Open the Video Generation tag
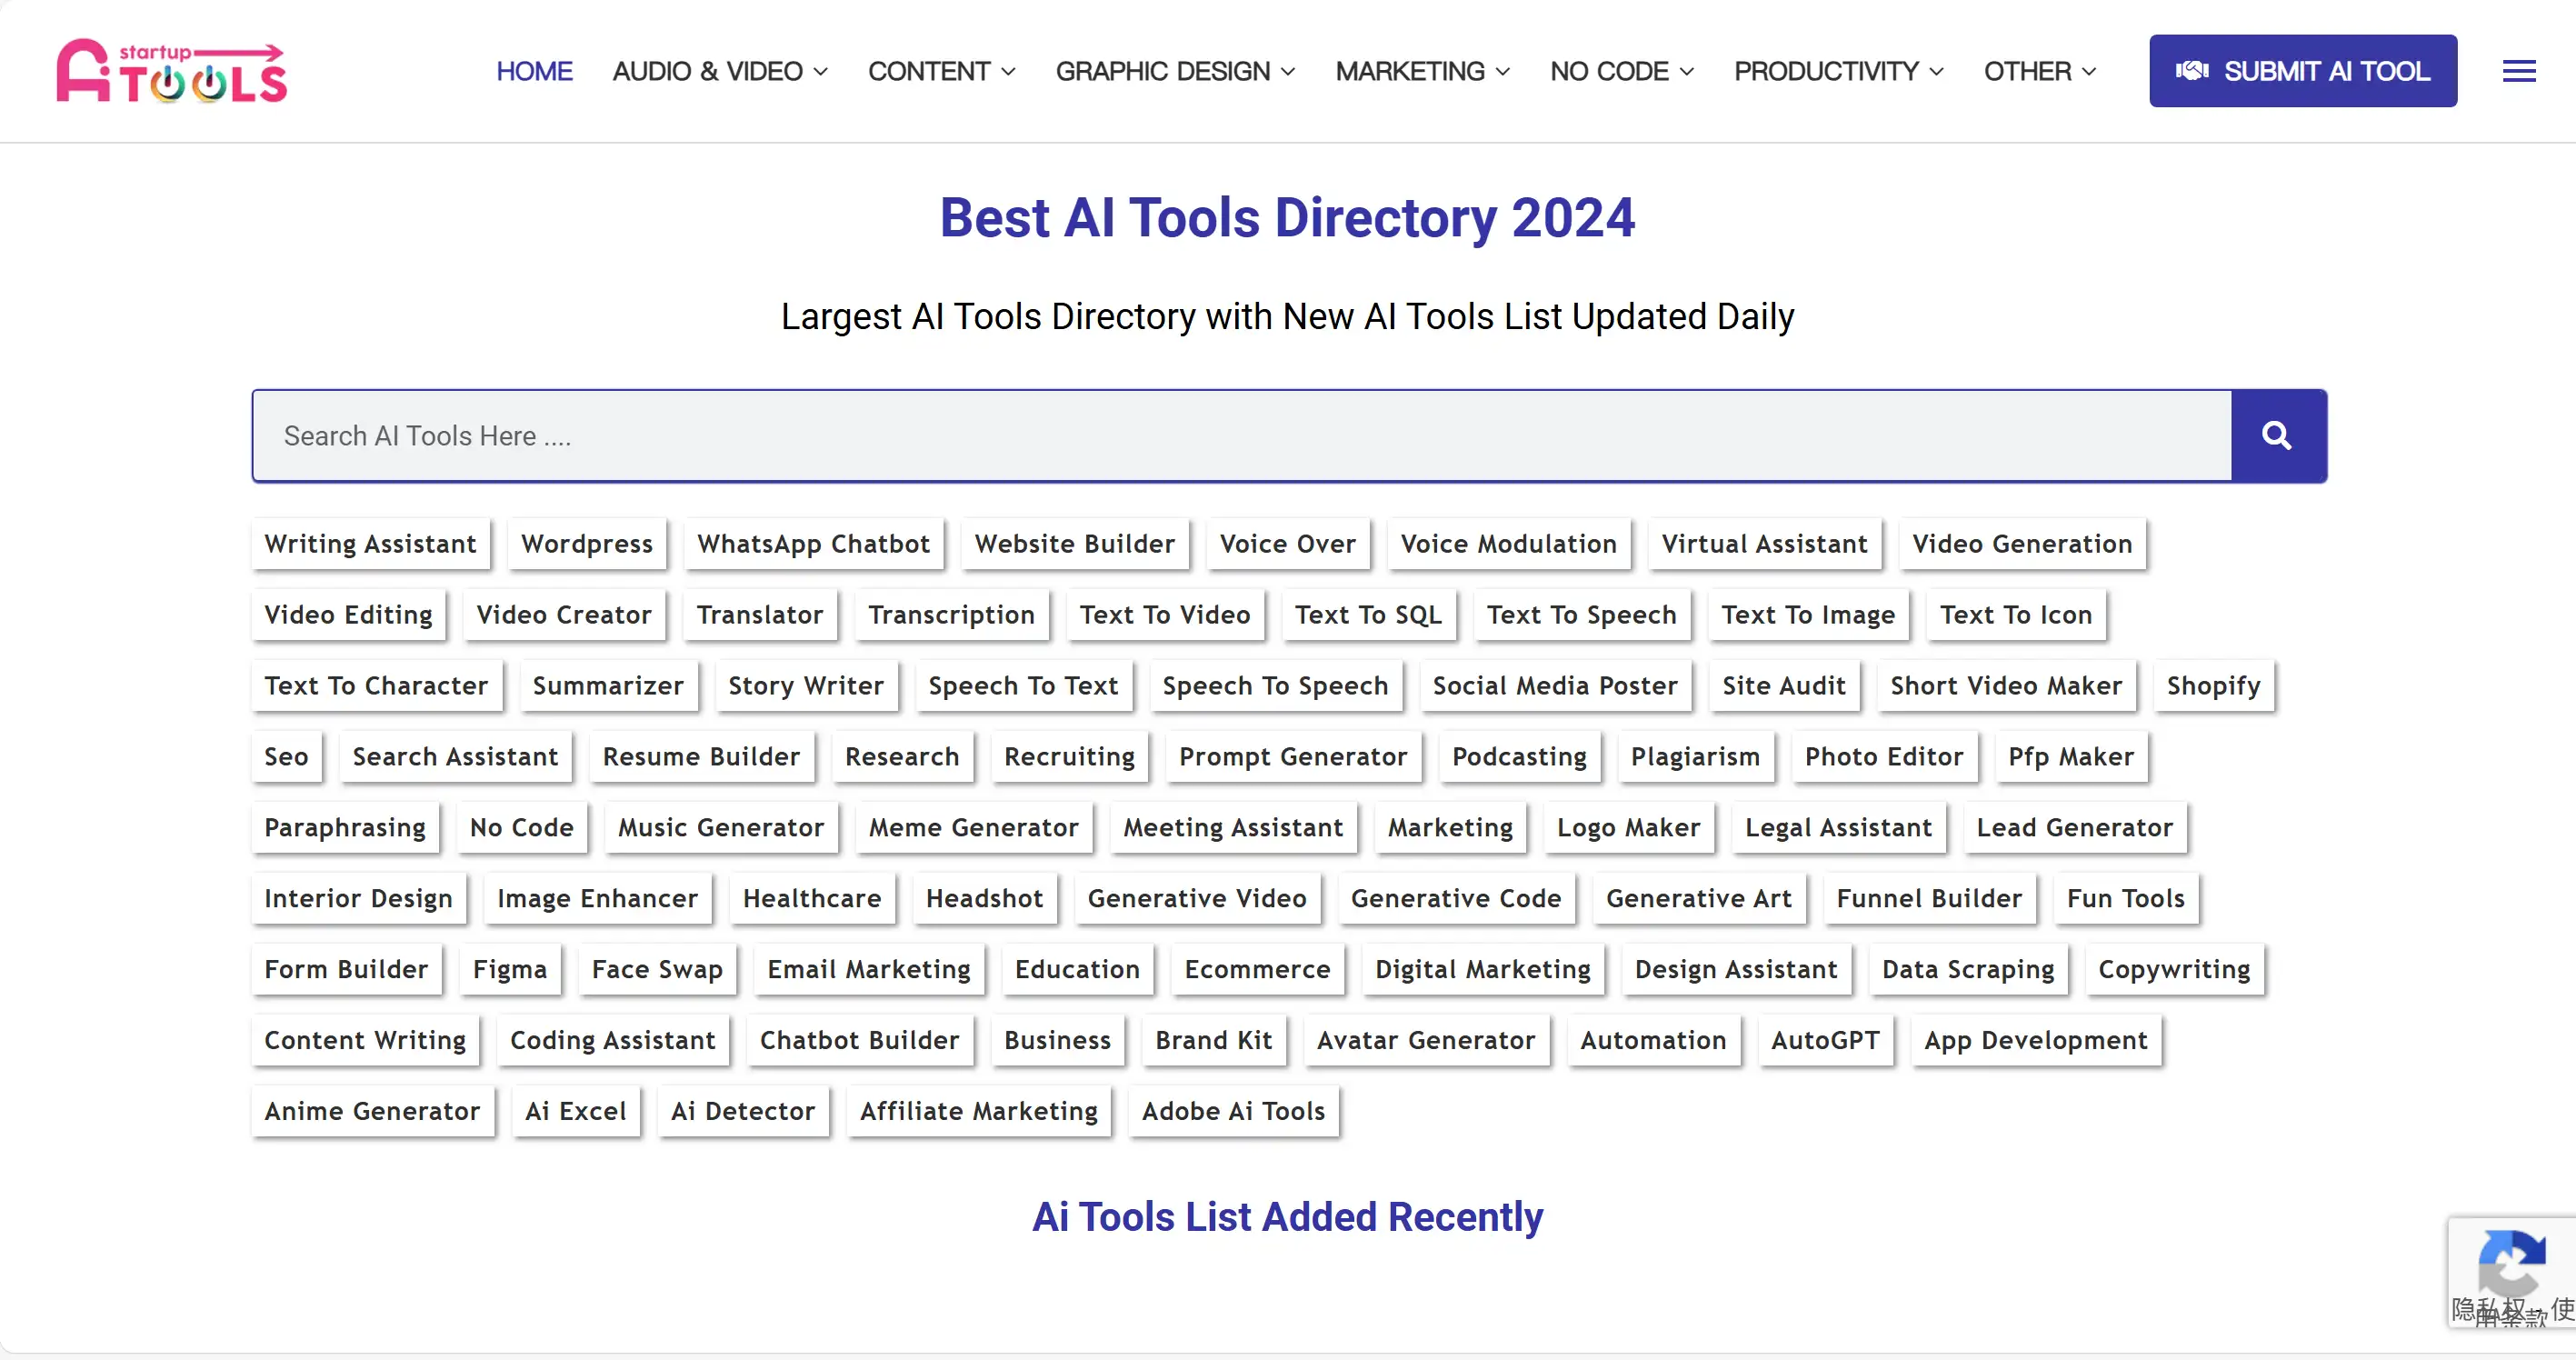Image resolution: width=2576 pixels, height=1360 pixels. coord(2022,544)
